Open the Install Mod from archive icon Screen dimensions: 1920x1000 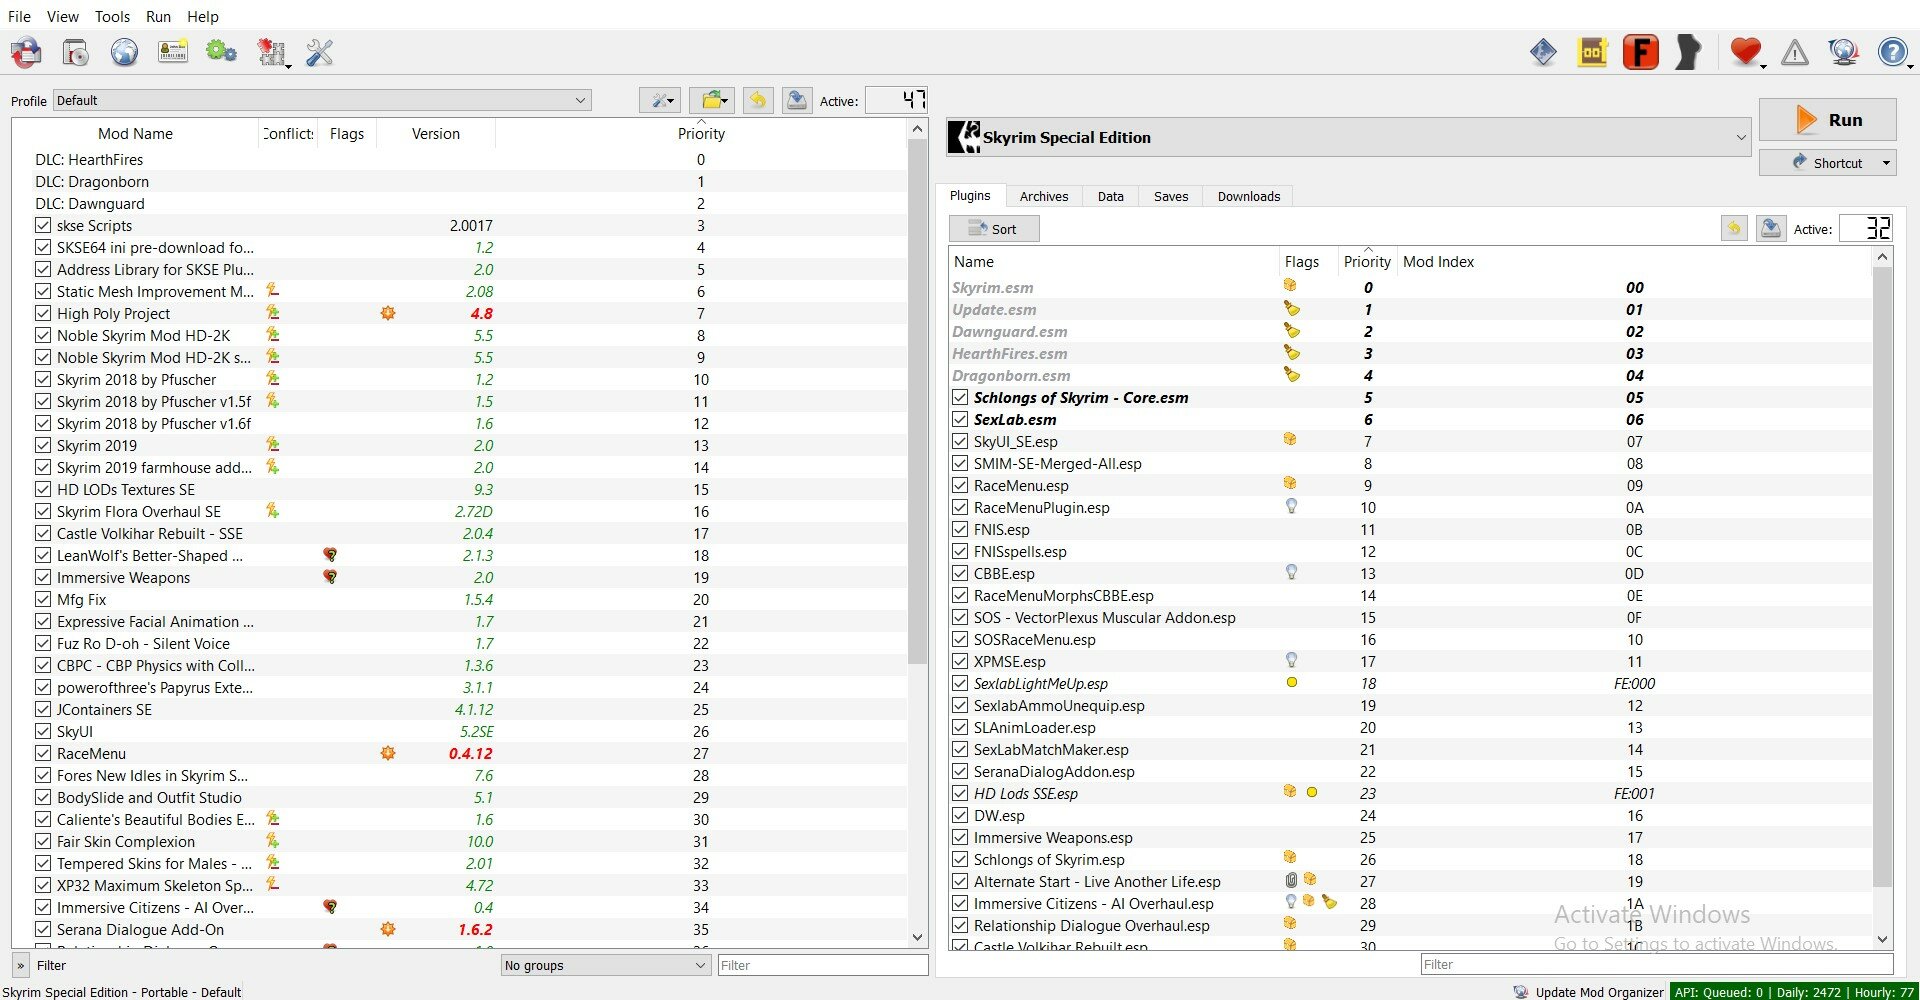tap(75, 52)
